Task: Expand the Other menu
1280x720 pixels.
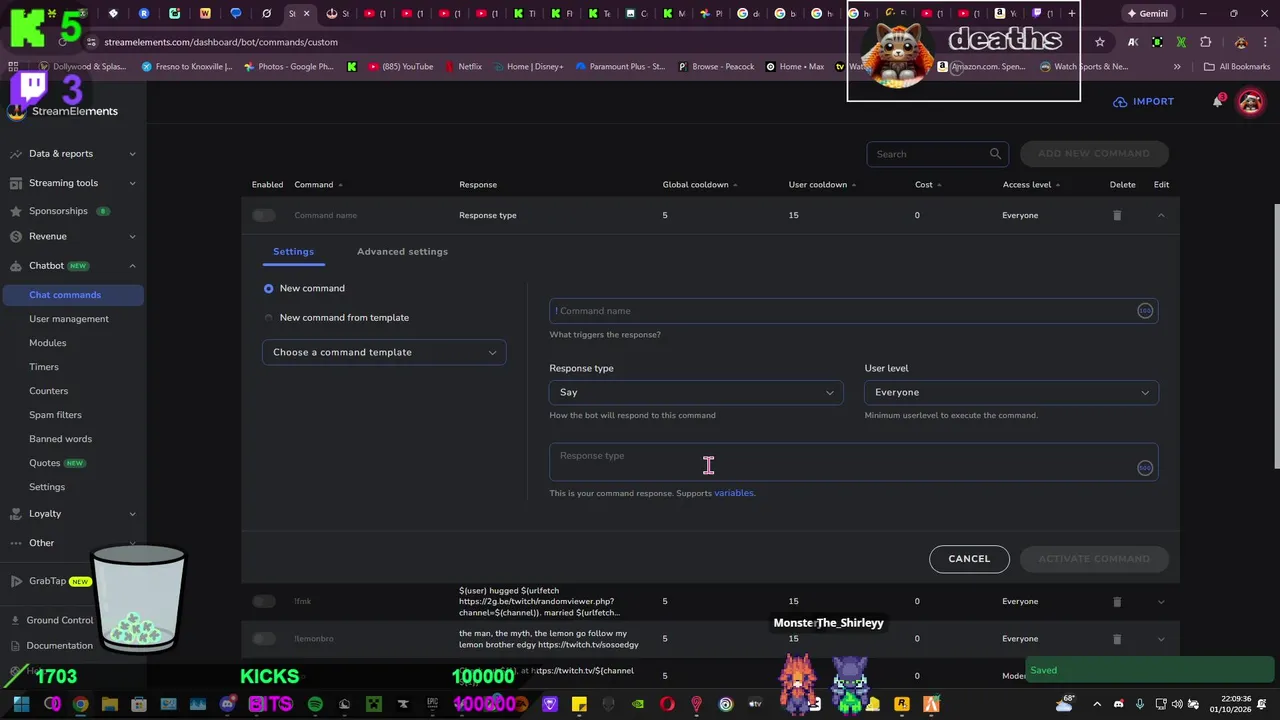Action: pyautogui.click(x=132, y=543)
